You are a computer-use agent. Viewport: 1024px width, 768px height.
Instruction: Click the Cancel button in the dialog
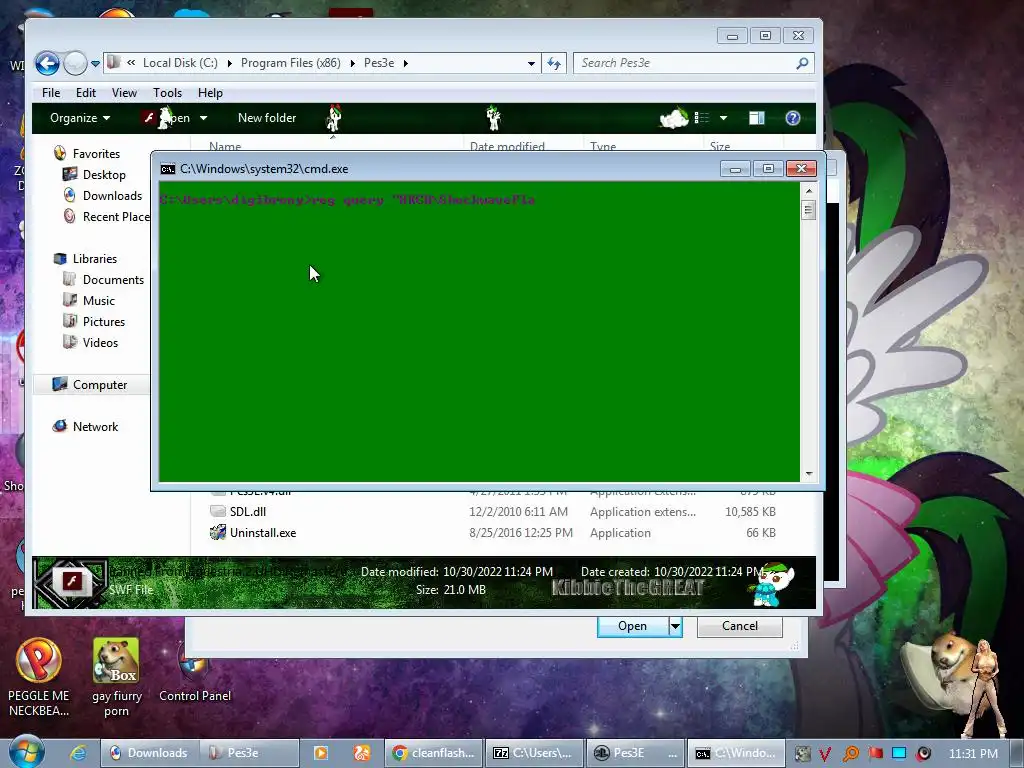739,626
